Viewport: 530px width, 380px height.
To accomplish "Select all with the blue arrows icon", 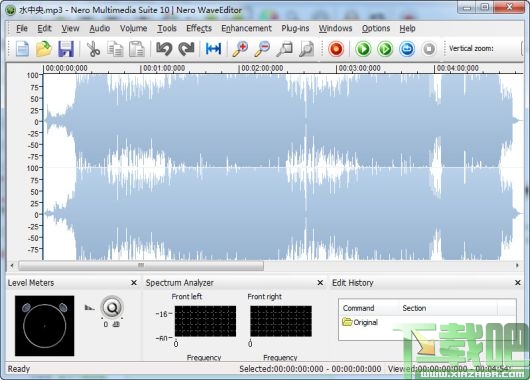I will 214,49.
